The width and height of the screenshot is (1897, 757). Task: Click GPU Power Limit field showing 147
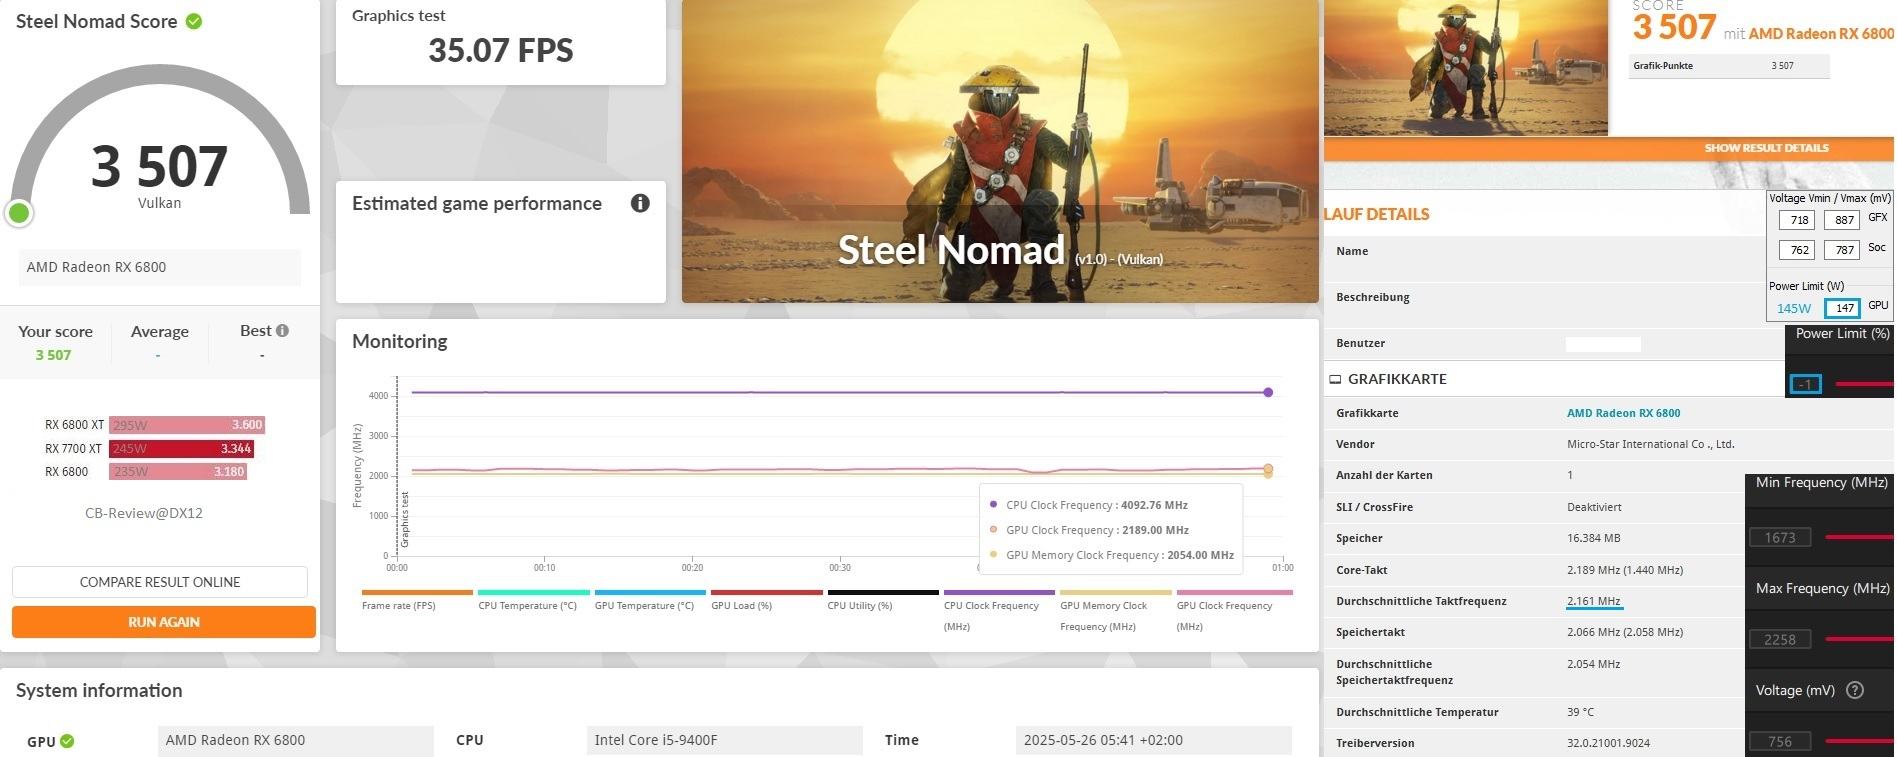point(1842,308)
